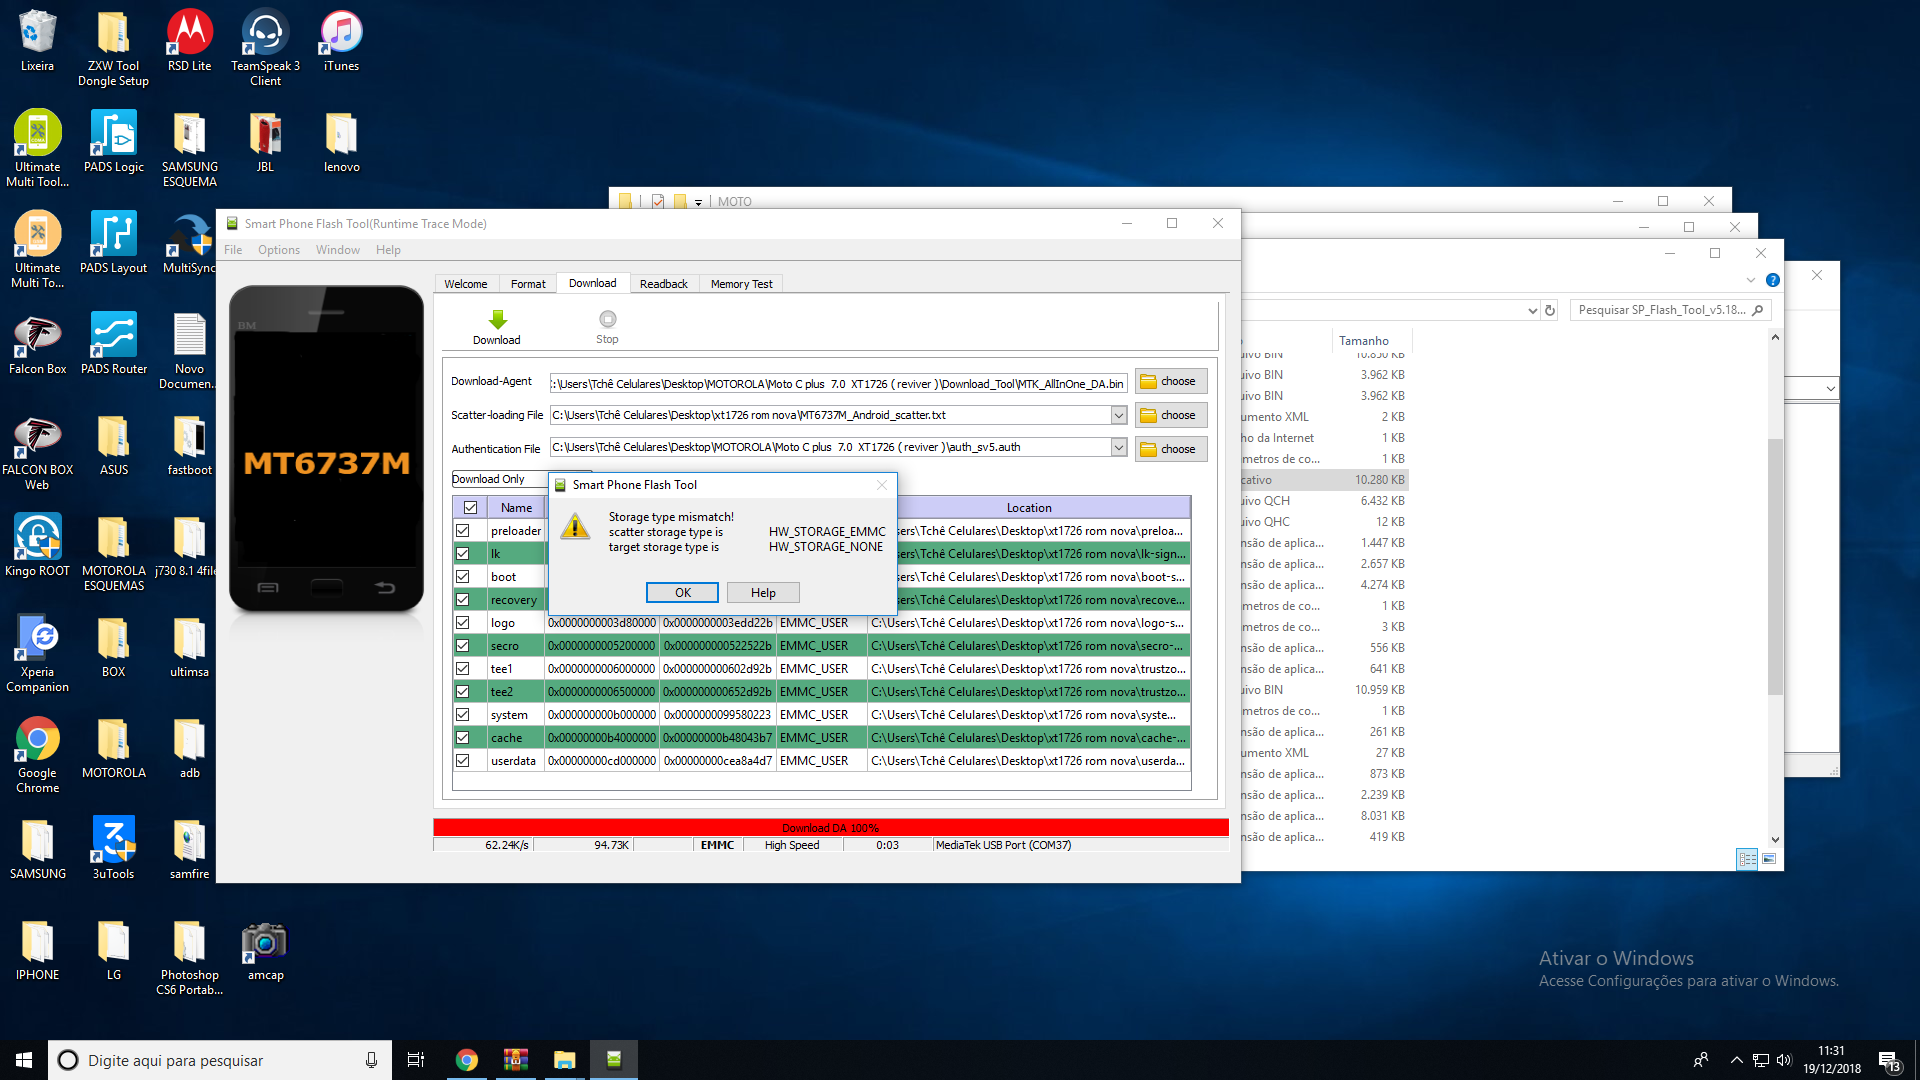Expand the ribbon chevron in Explorer window
Screen dimensions: 1920x1080
tap(1750, 280)
